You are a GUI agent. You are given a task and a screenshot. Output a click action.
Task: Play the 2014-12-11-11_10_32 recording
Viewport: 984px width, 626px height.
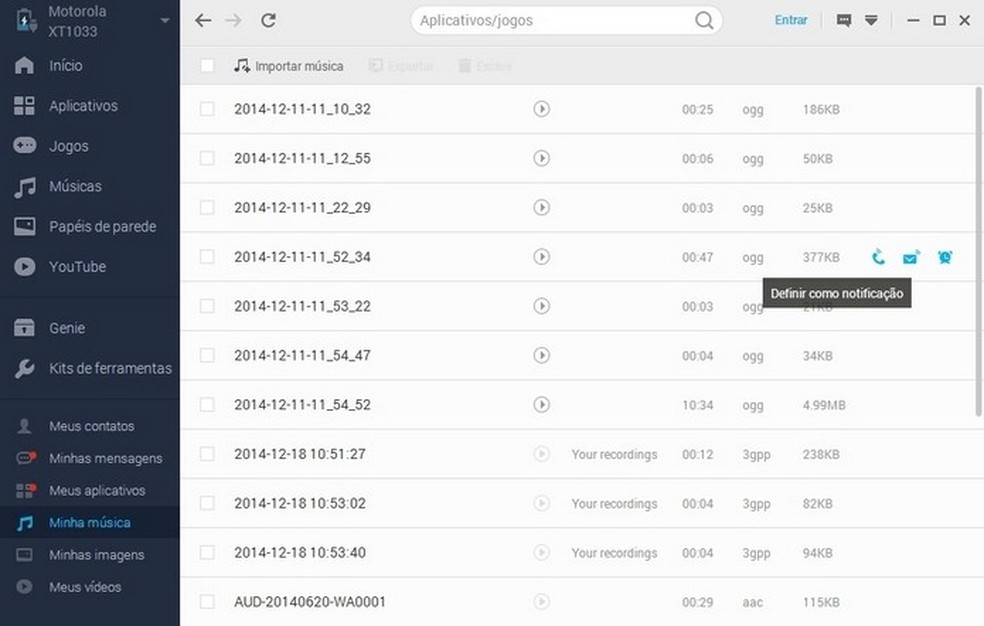(x=542, y=109)
